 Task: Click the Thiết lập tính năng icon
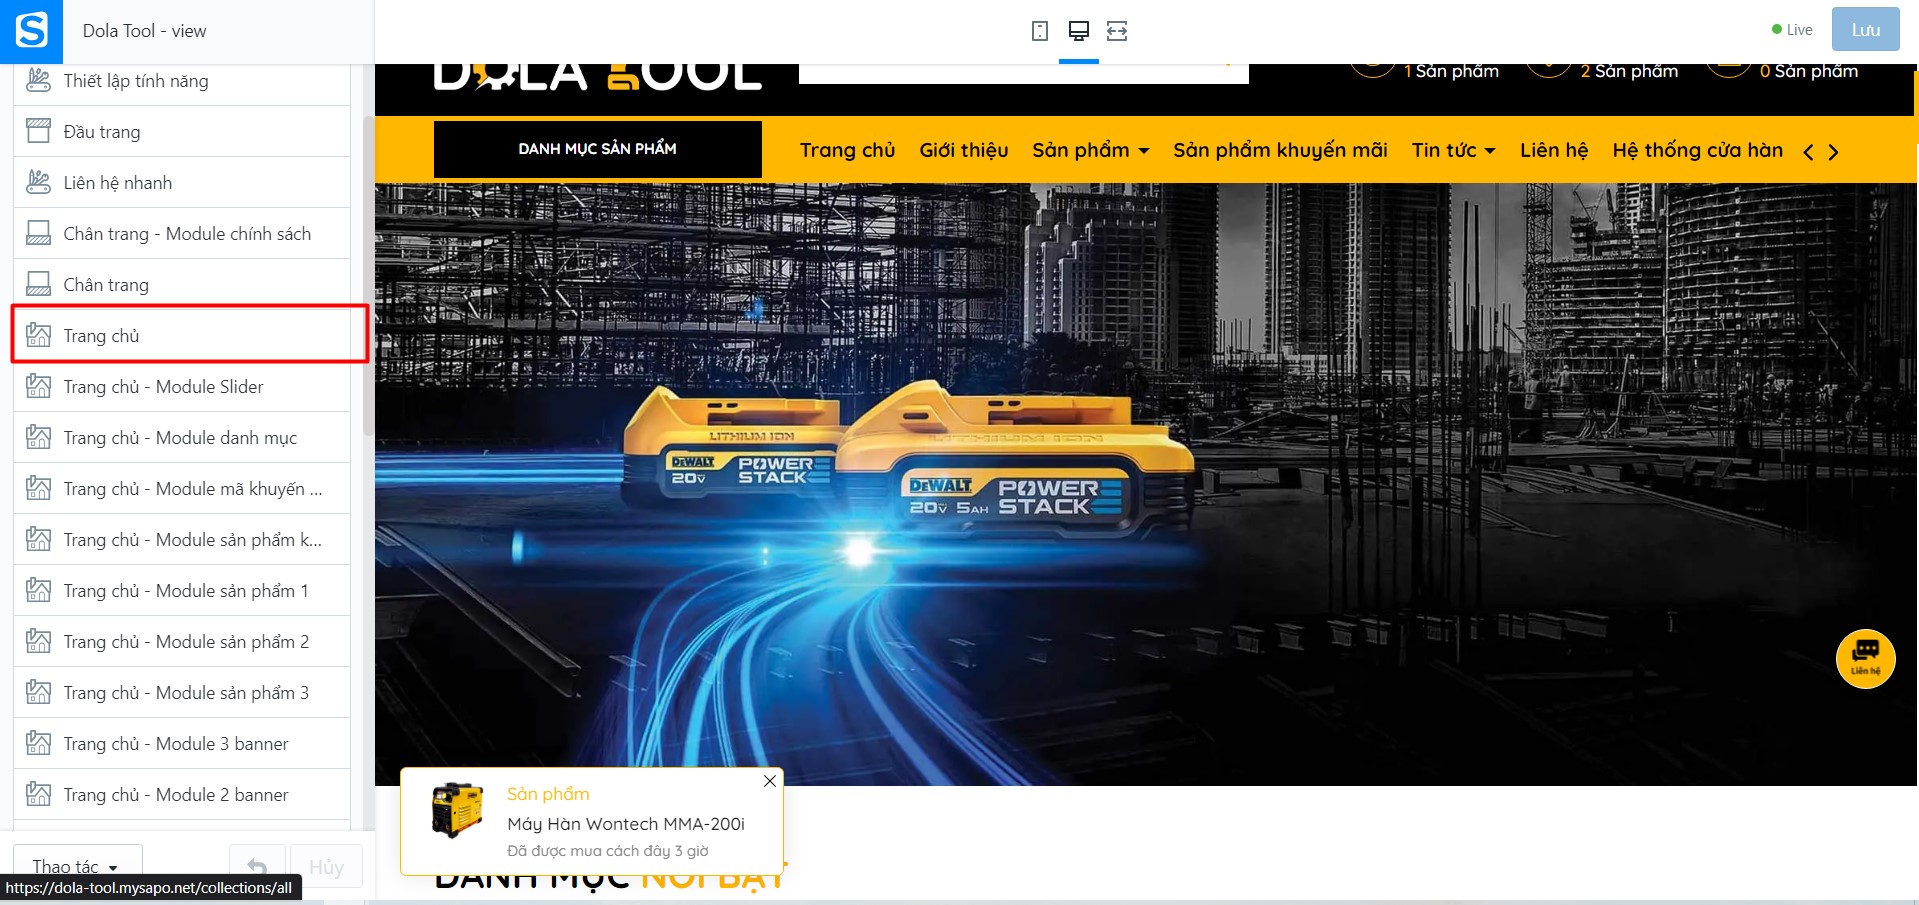[38, 80]
